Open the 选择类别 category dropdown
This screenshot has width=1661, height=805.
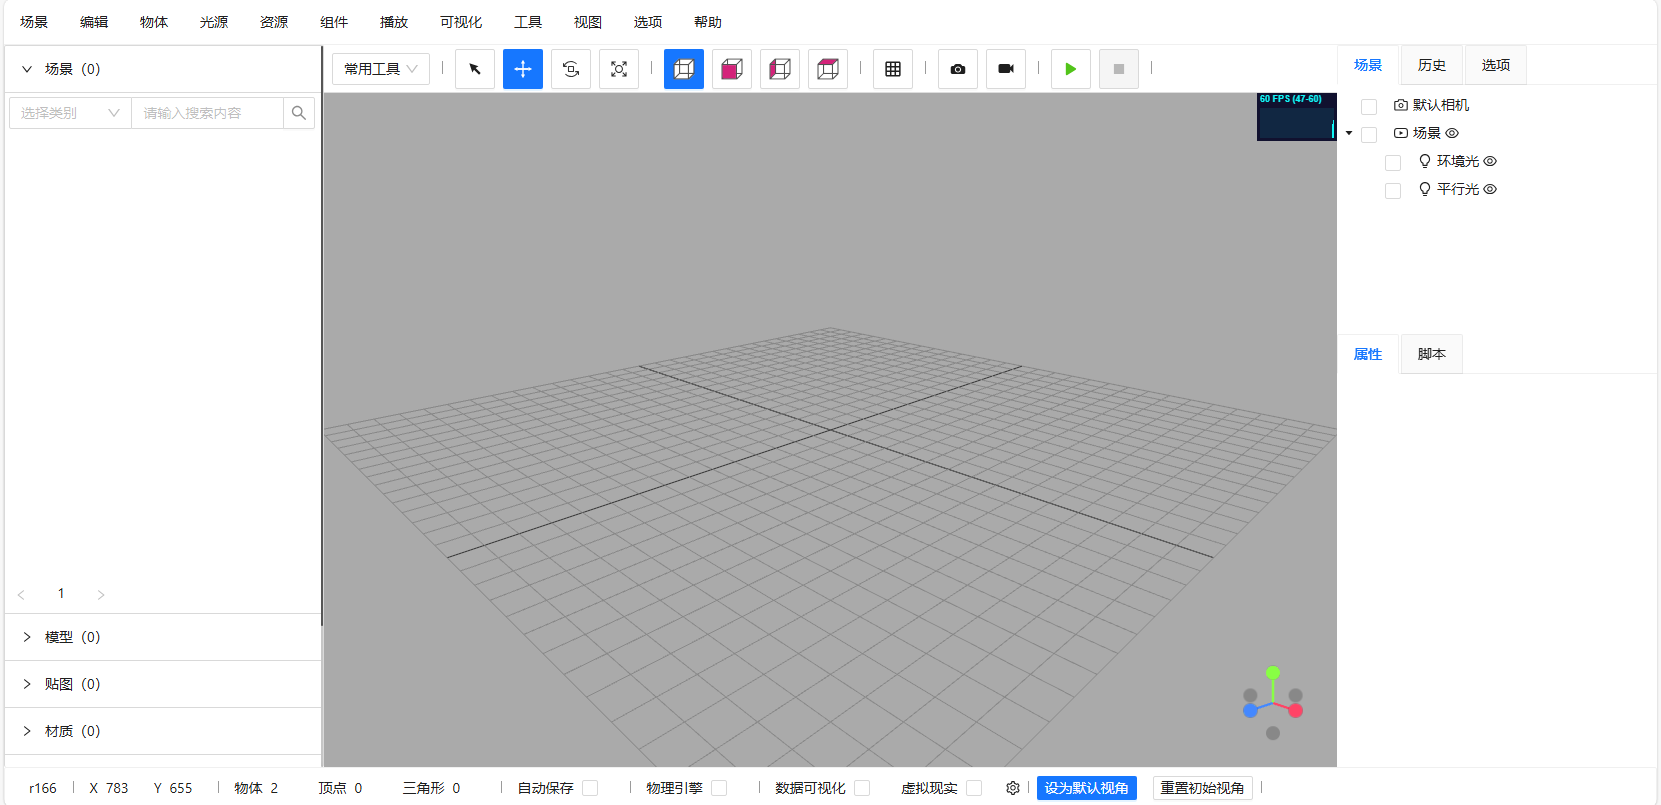pyautogui.click(x=70, y=113)
